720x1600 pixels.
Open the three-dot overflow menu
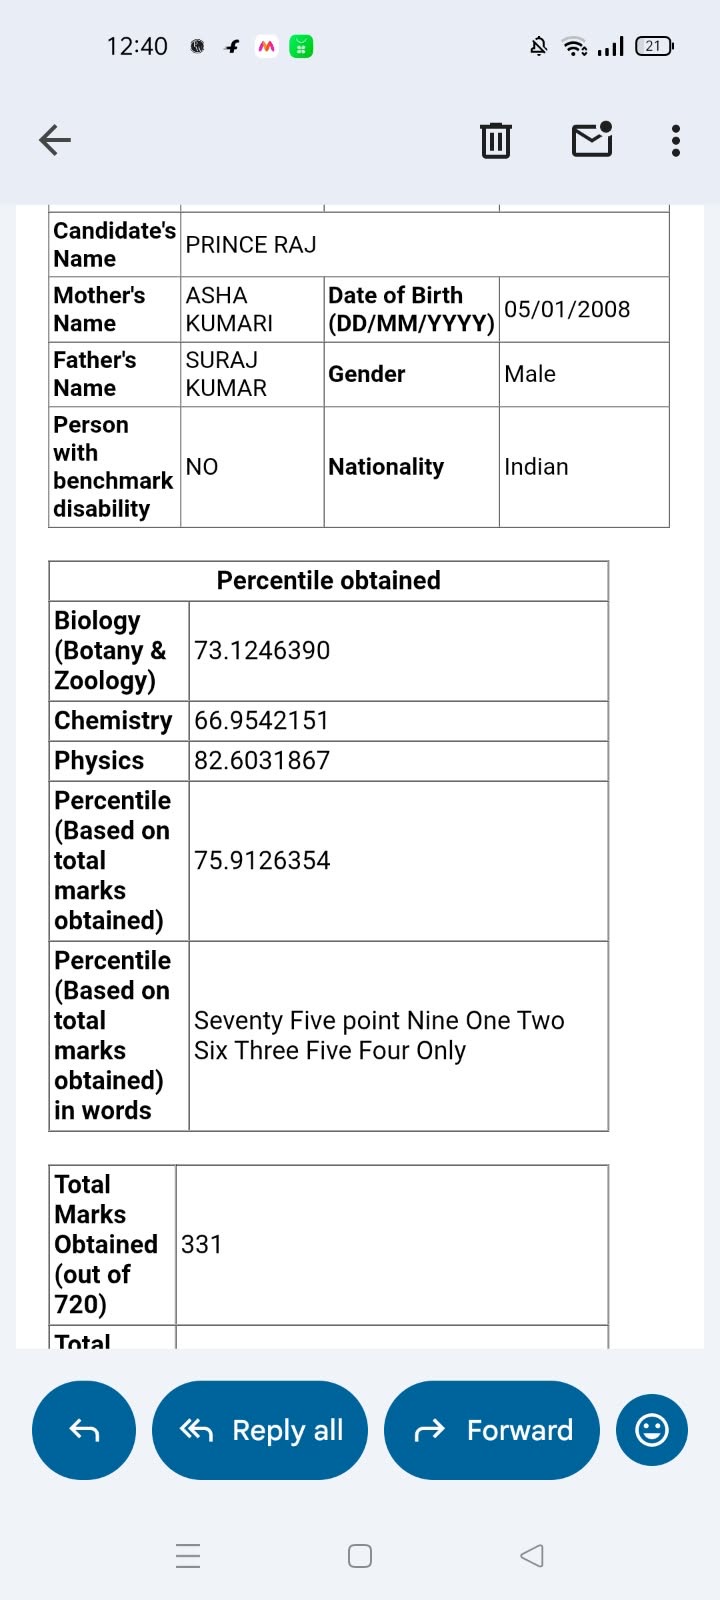(676, 140)
